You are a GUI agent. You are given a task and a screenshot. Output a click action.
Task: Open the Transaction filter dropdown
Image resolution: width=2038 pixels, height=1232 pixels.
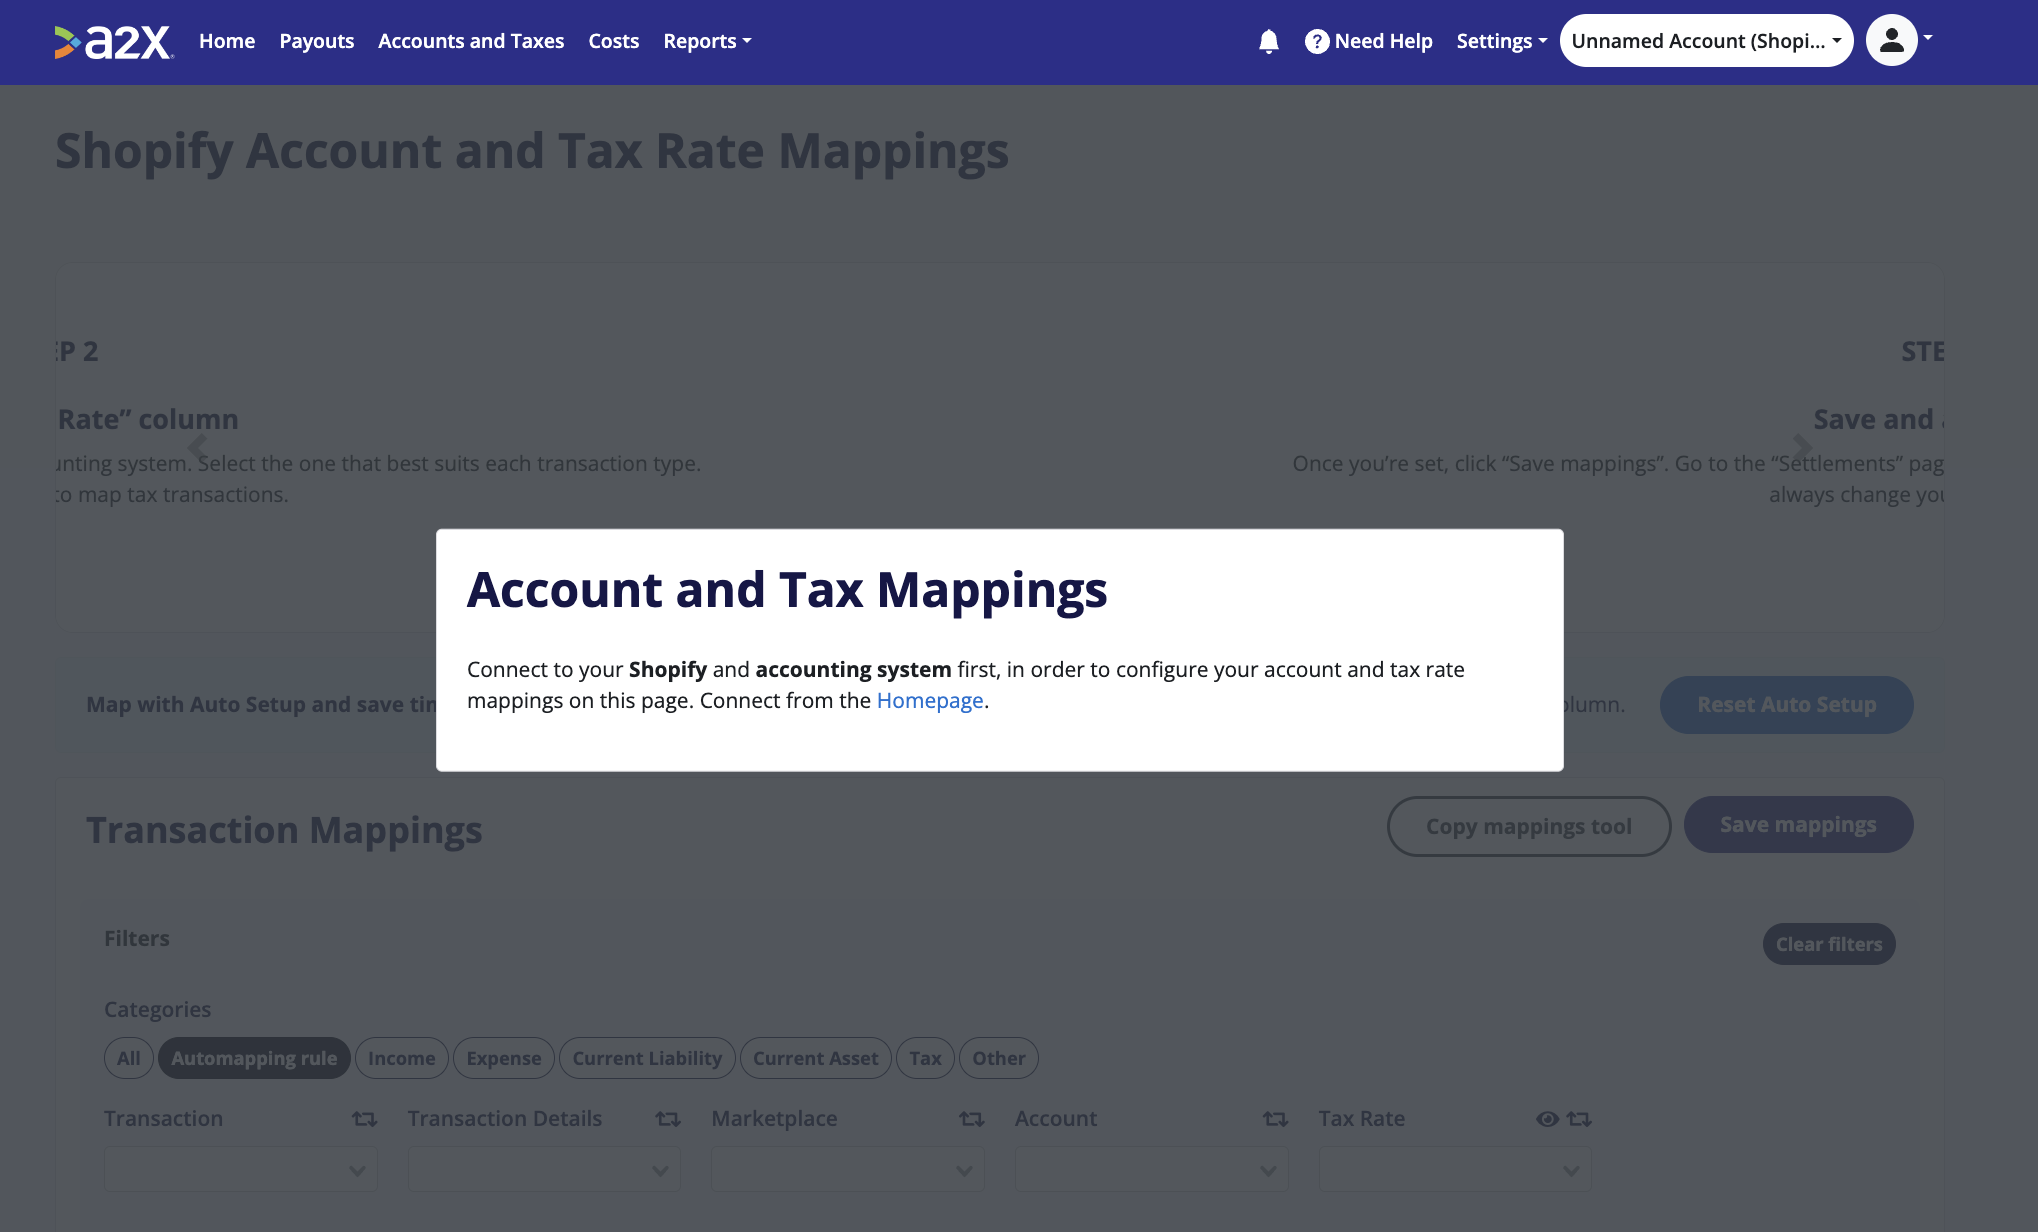[241, 1170]
